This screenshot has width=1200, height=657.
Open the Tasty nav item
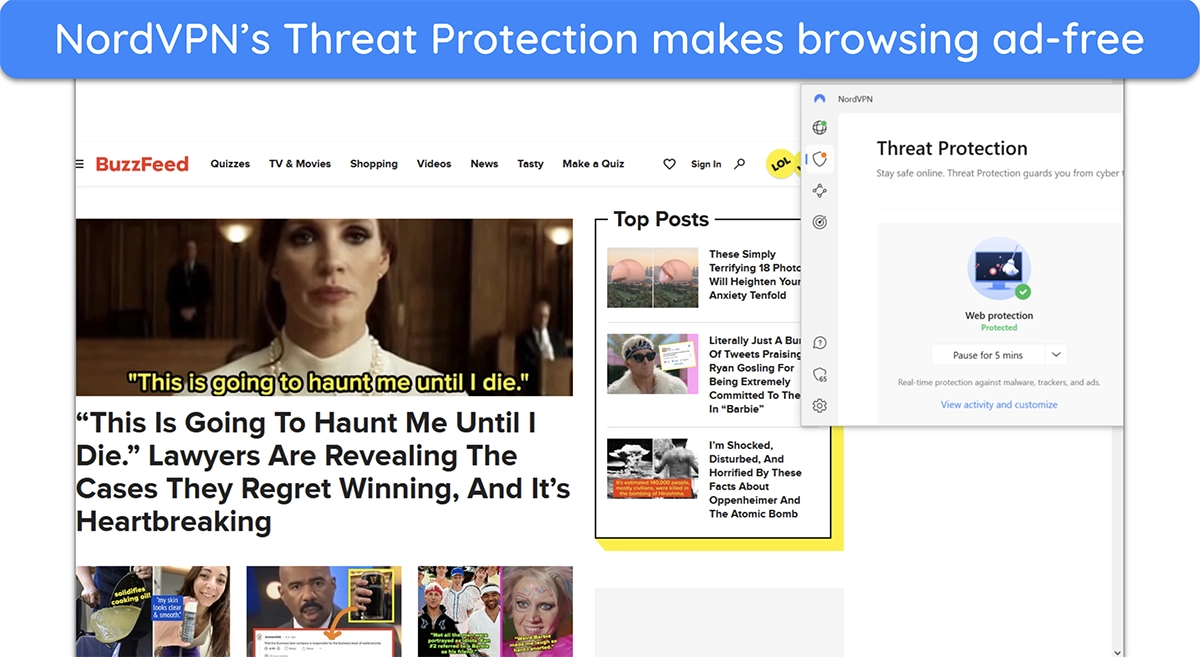click(530, 164)
